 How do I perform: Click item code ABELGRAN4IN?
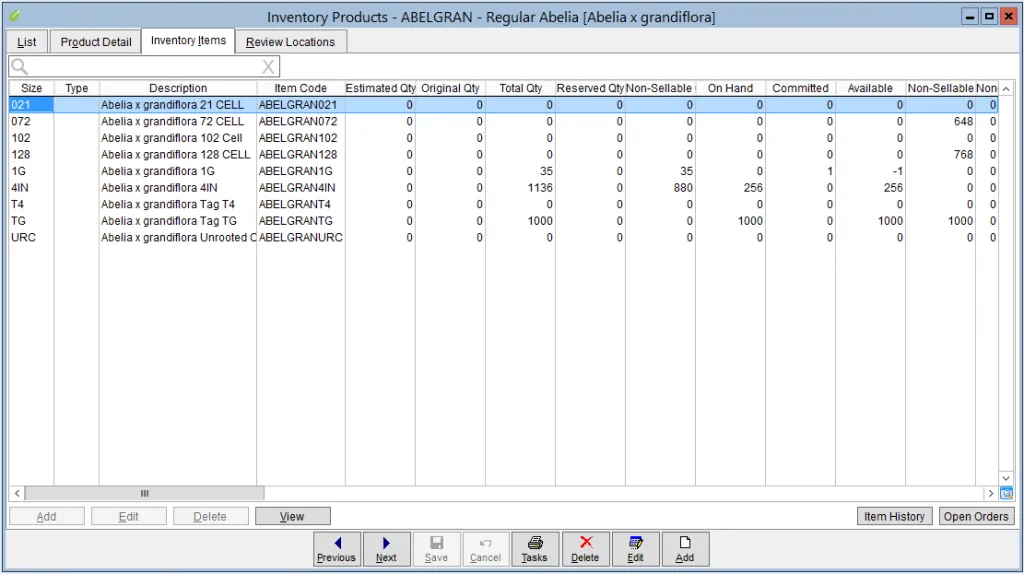(x=297, y=187)
